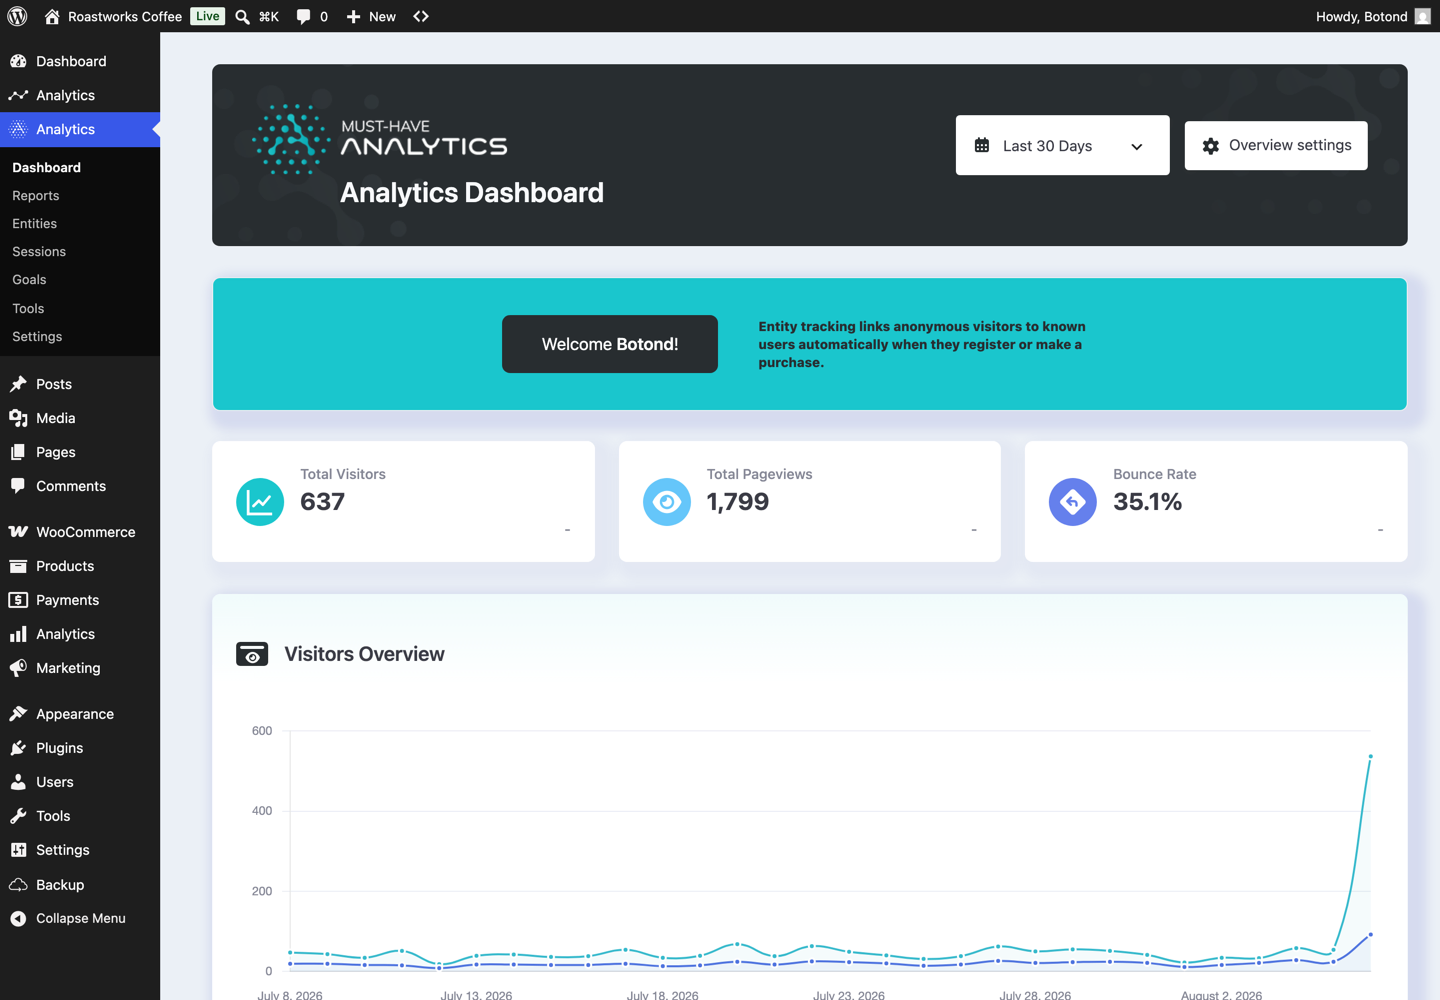The width and height of the screenshot is (1440, 1000).
Task: Click the Overview settings button
Action: pos(1276,146)
